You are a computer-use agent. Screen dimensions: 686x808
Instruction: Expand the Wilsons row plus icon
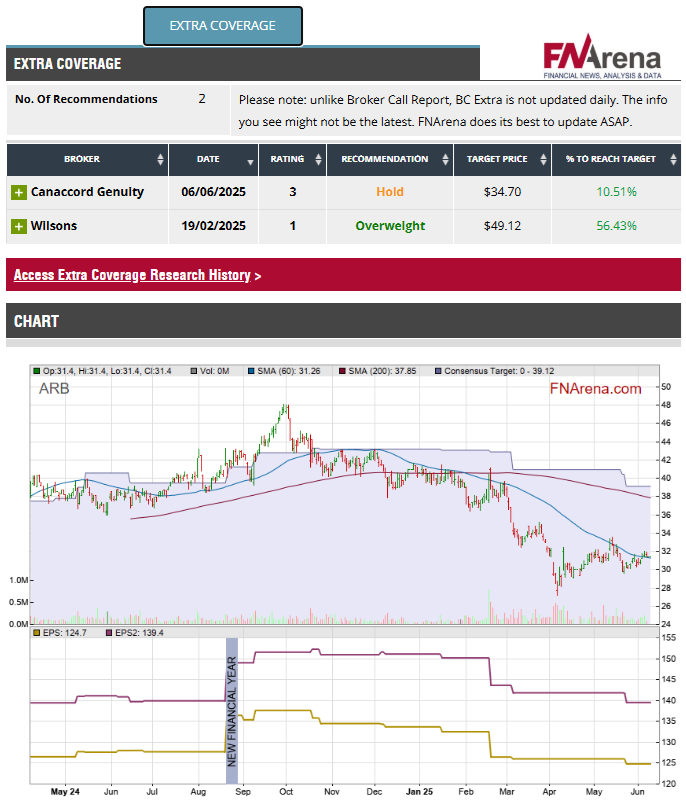point(19,227)
